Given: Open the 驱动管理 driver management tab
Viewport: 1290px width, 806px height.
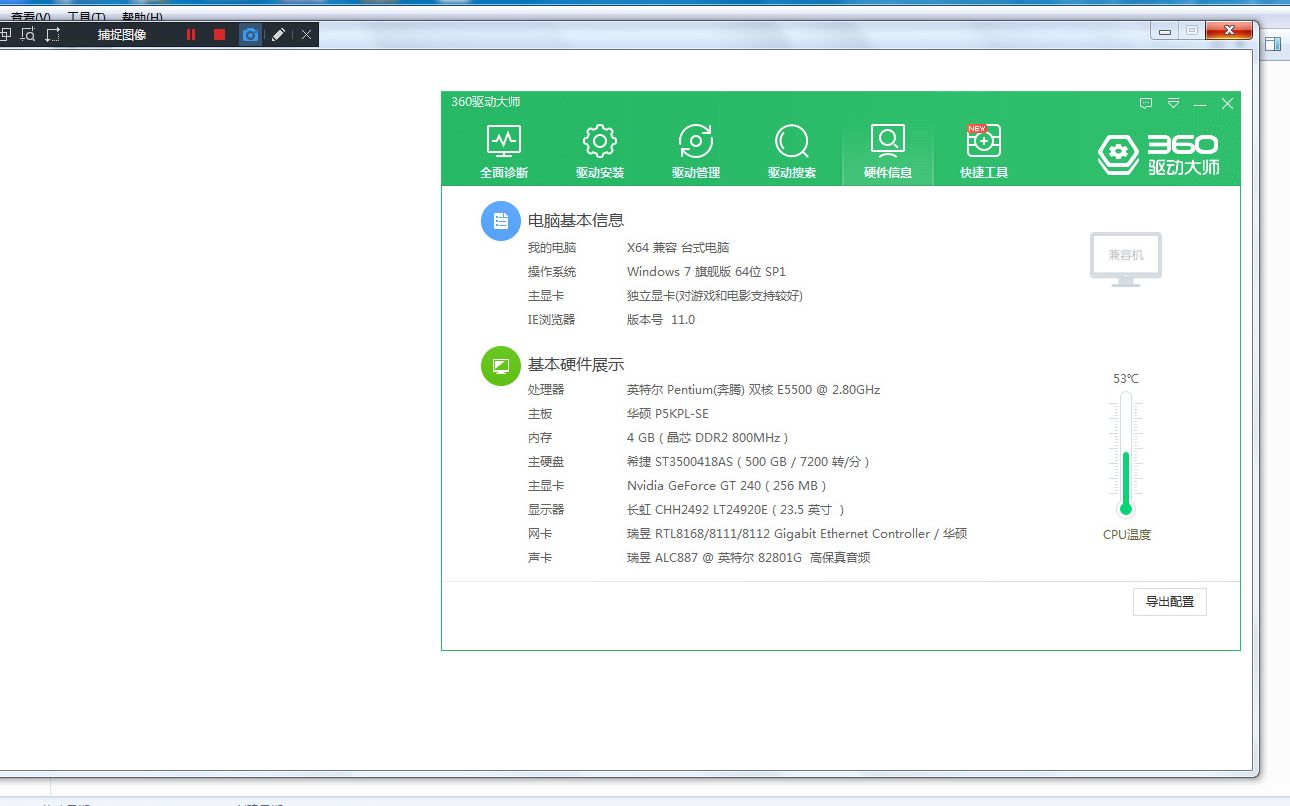Looking at the screenshot, I should coord(696,152).
